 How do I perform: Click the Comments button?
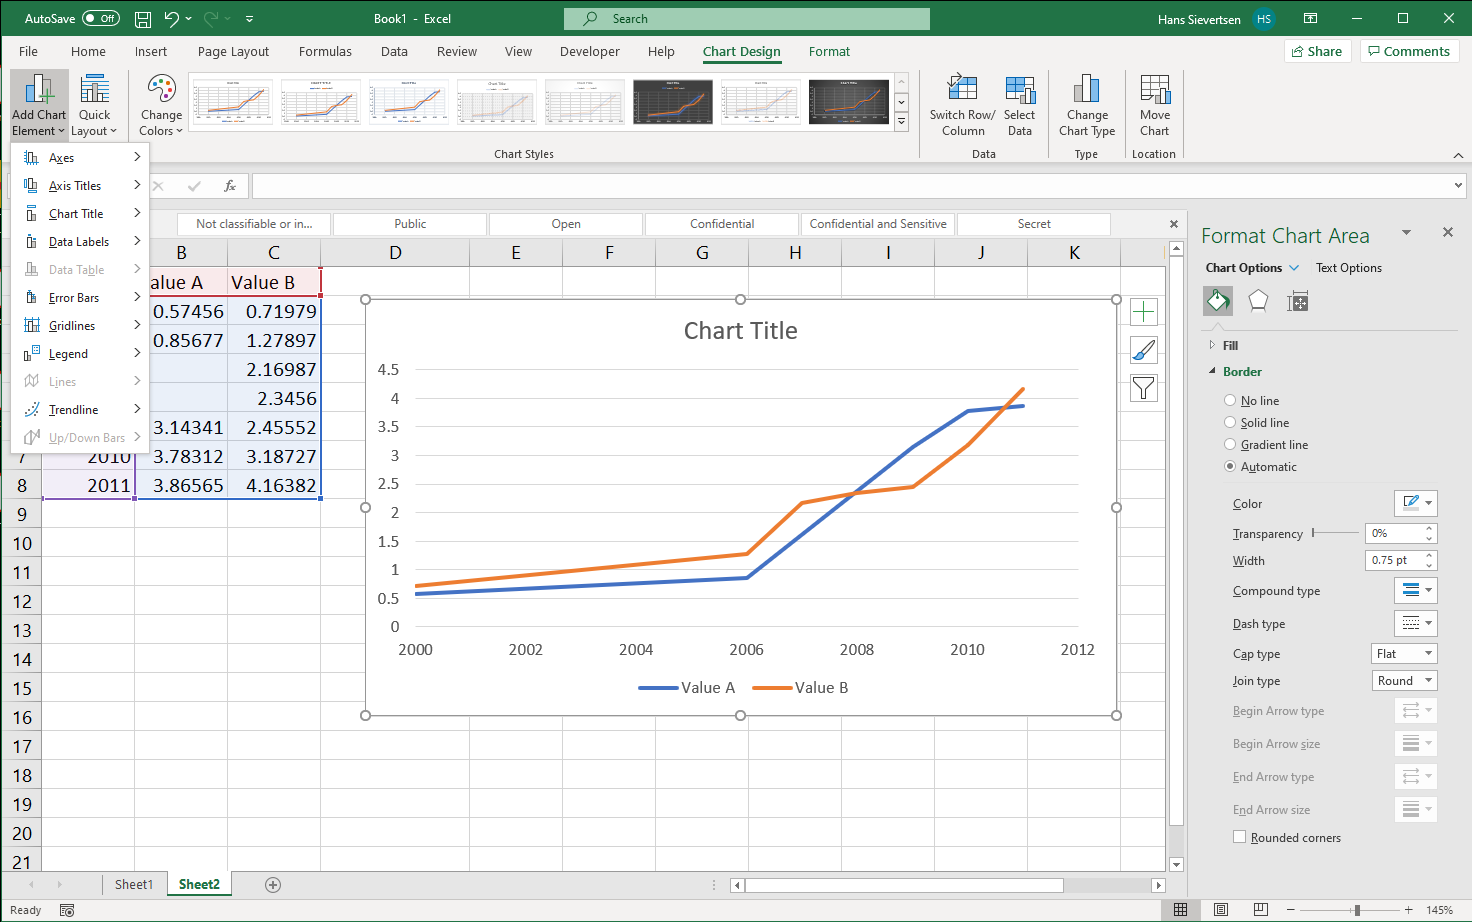(x=1409, y=51)
